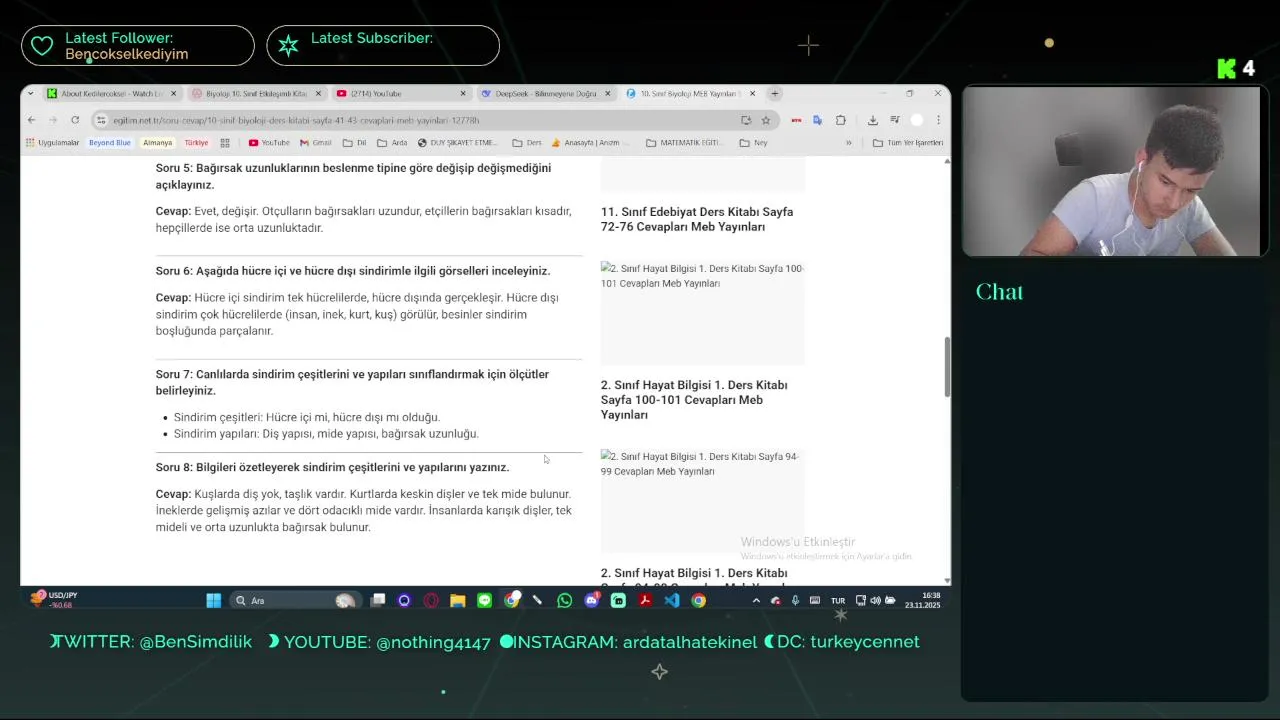Click the Sayfa 100-101 Cevapları thumbnail image
1280x720 pixels.
click(703, 313)
